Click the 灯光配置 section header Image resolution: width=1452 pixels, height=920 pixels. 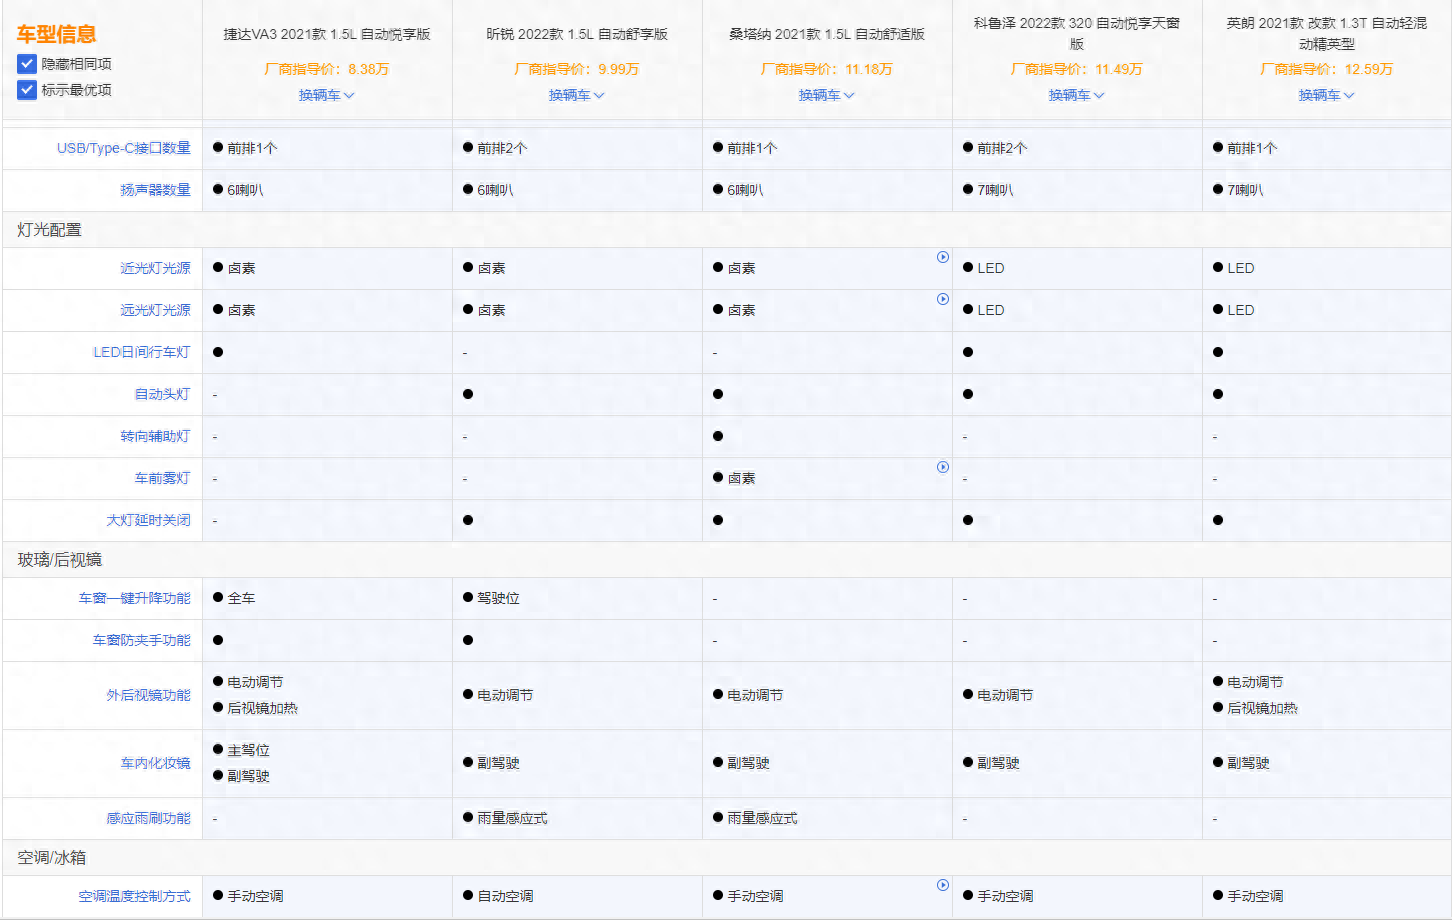(49, 230)
